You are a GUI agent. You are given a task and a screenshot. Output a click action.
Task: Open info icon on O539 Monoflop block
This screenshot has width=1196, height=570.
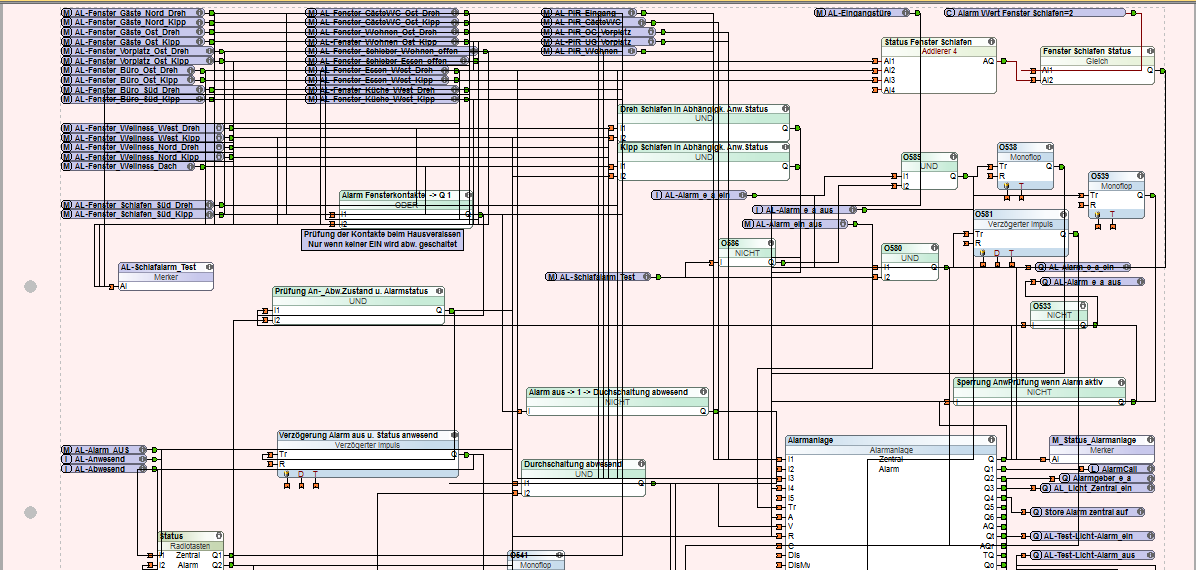point(1139,176)
